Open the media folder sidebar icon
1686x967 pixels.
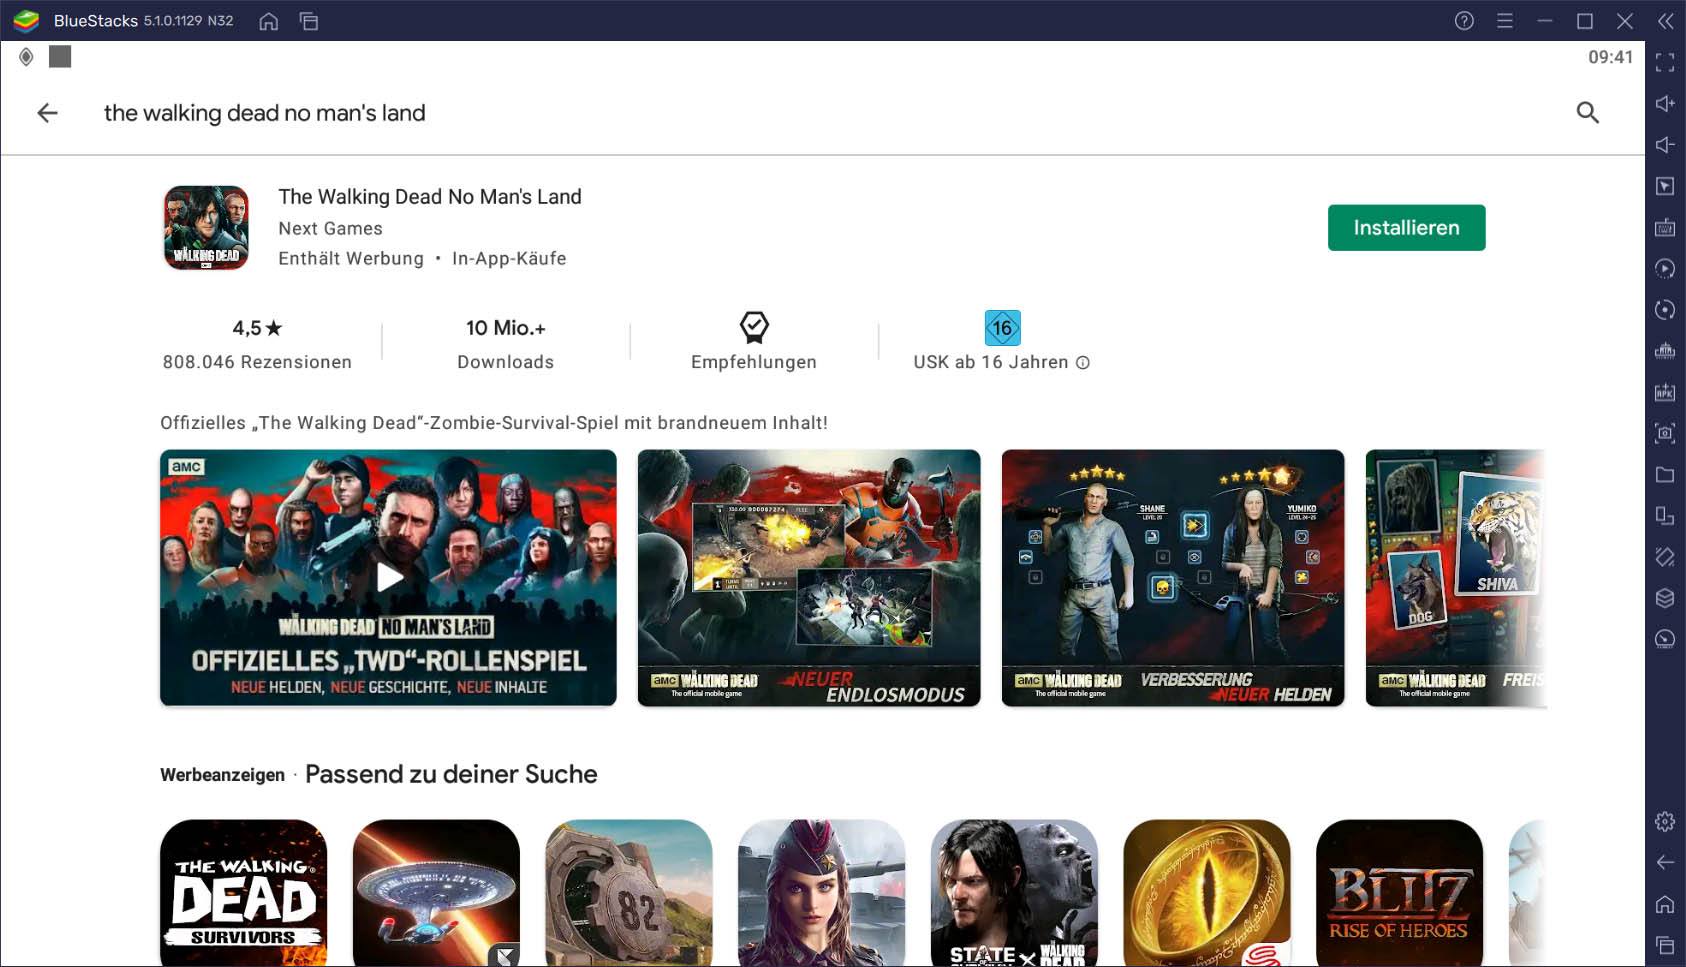[x=1665, y=474]
